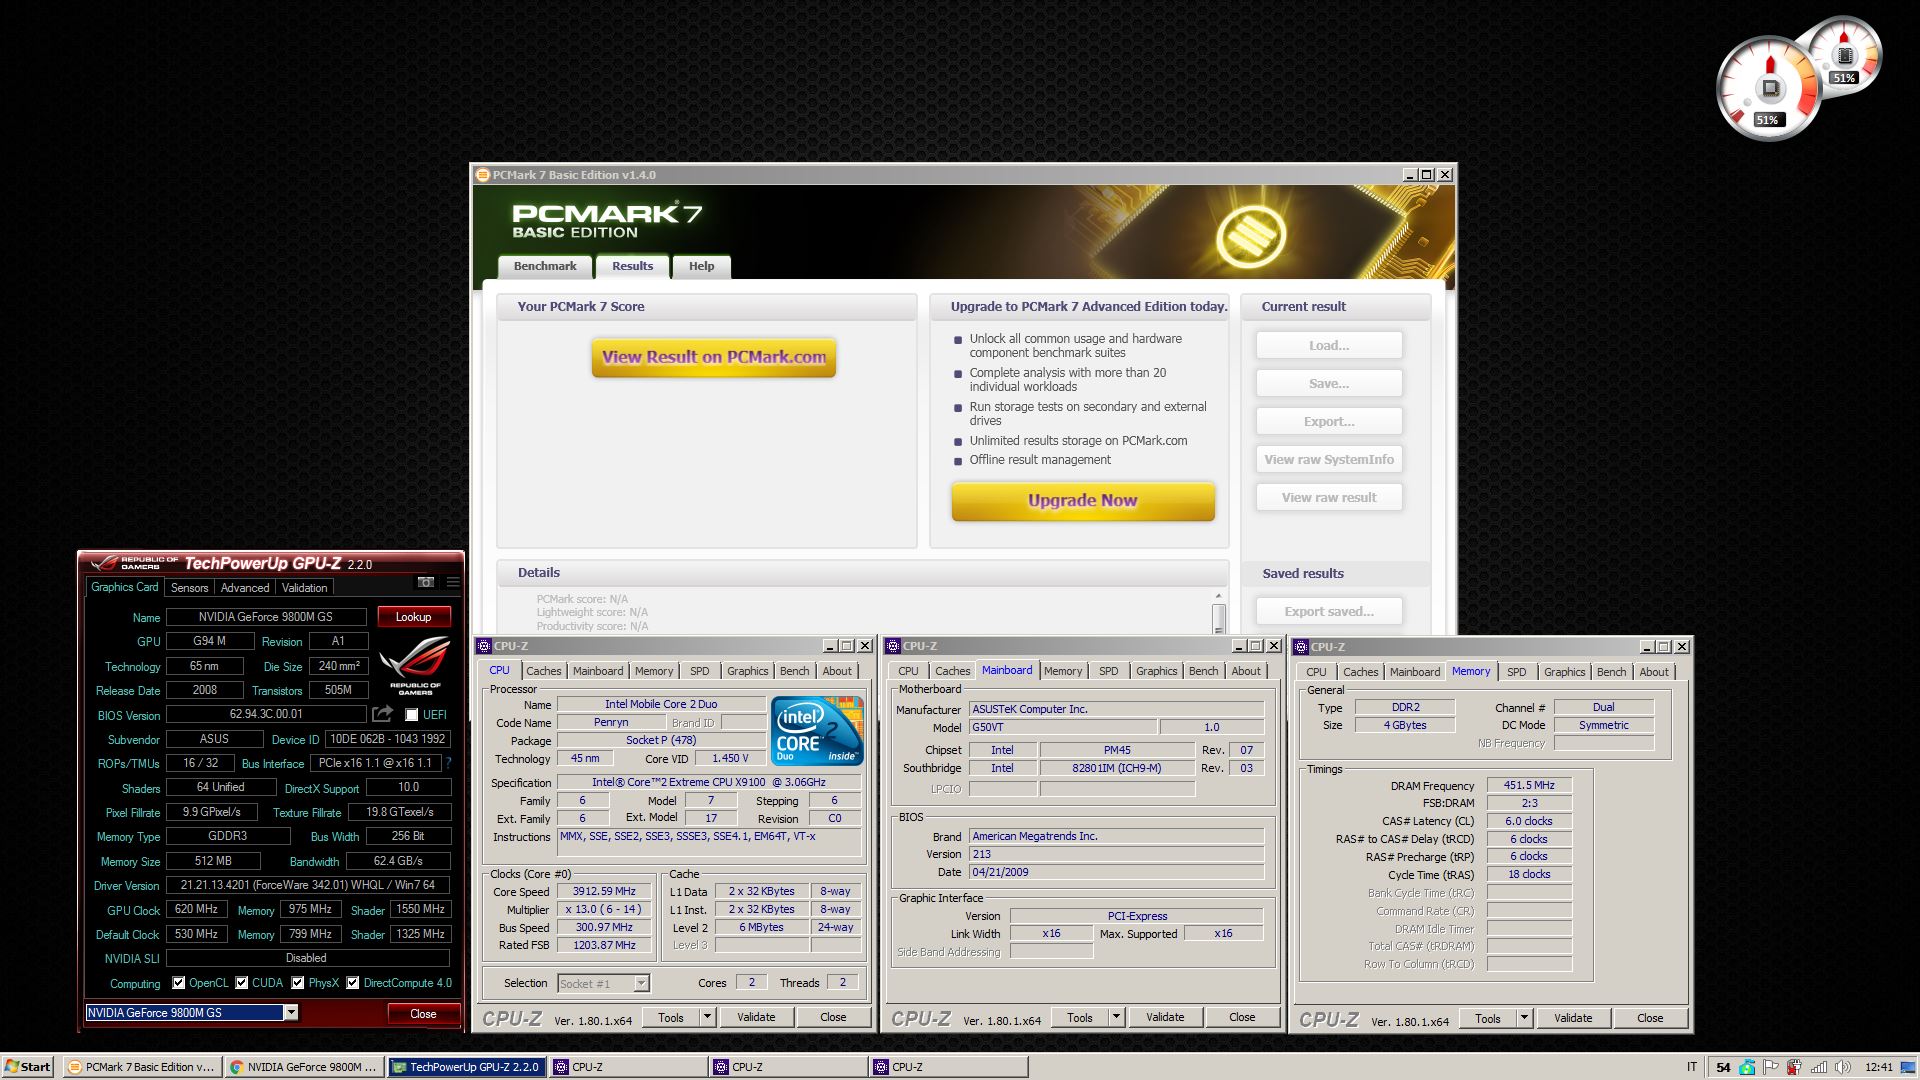Switch to the PCMark 7 Basic Edition taskbar item
This screenshot has height=1080, width=1920.
click(142, 1067)
